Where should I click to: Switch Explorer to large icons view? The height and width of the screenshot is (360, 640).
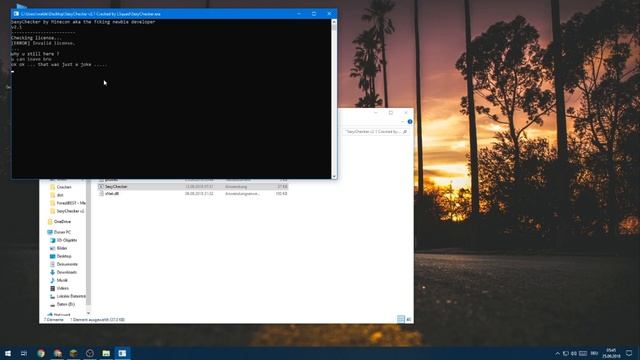click(409, 320)
